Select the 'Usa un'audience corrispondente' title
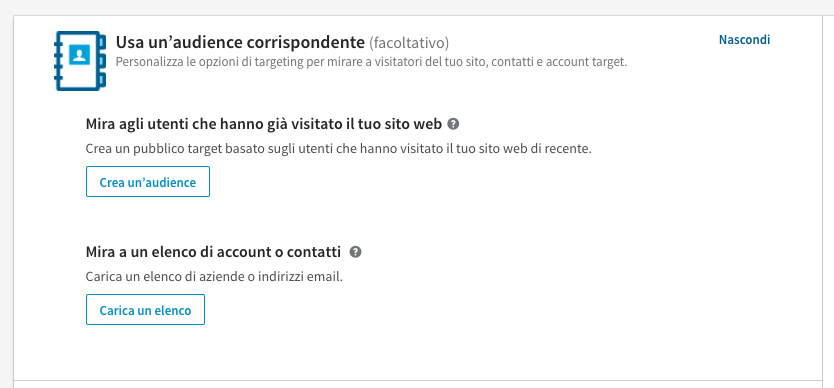 click(x=240, y=42)
